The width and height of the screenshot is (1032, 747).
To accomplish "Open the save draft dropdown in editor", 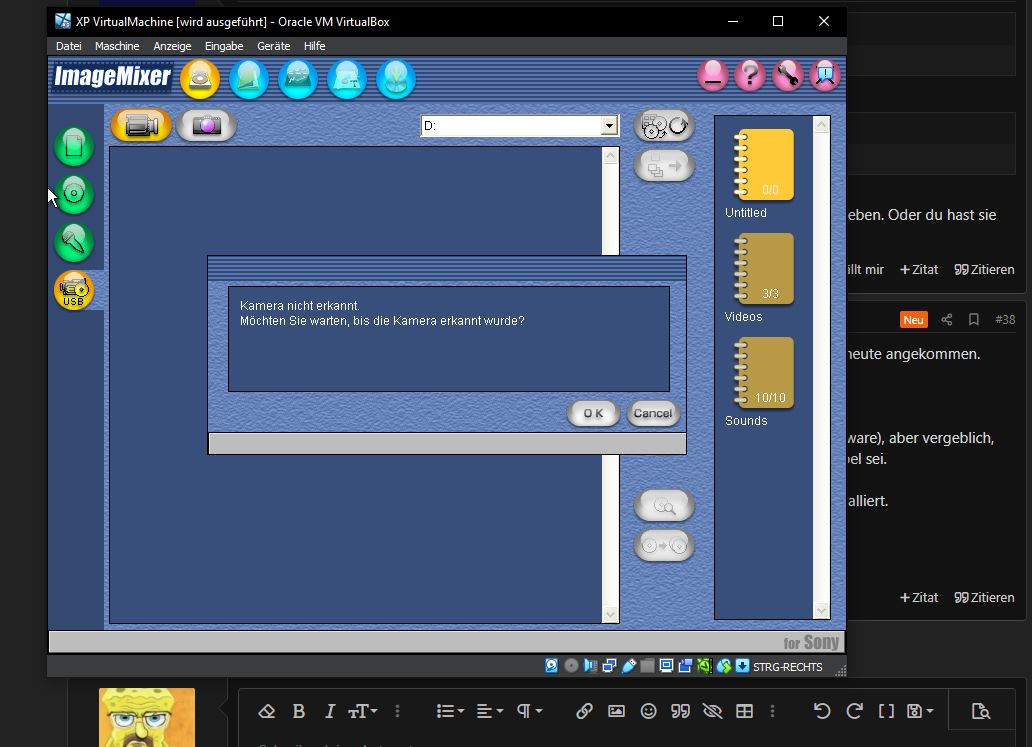I will coord(920,711).
